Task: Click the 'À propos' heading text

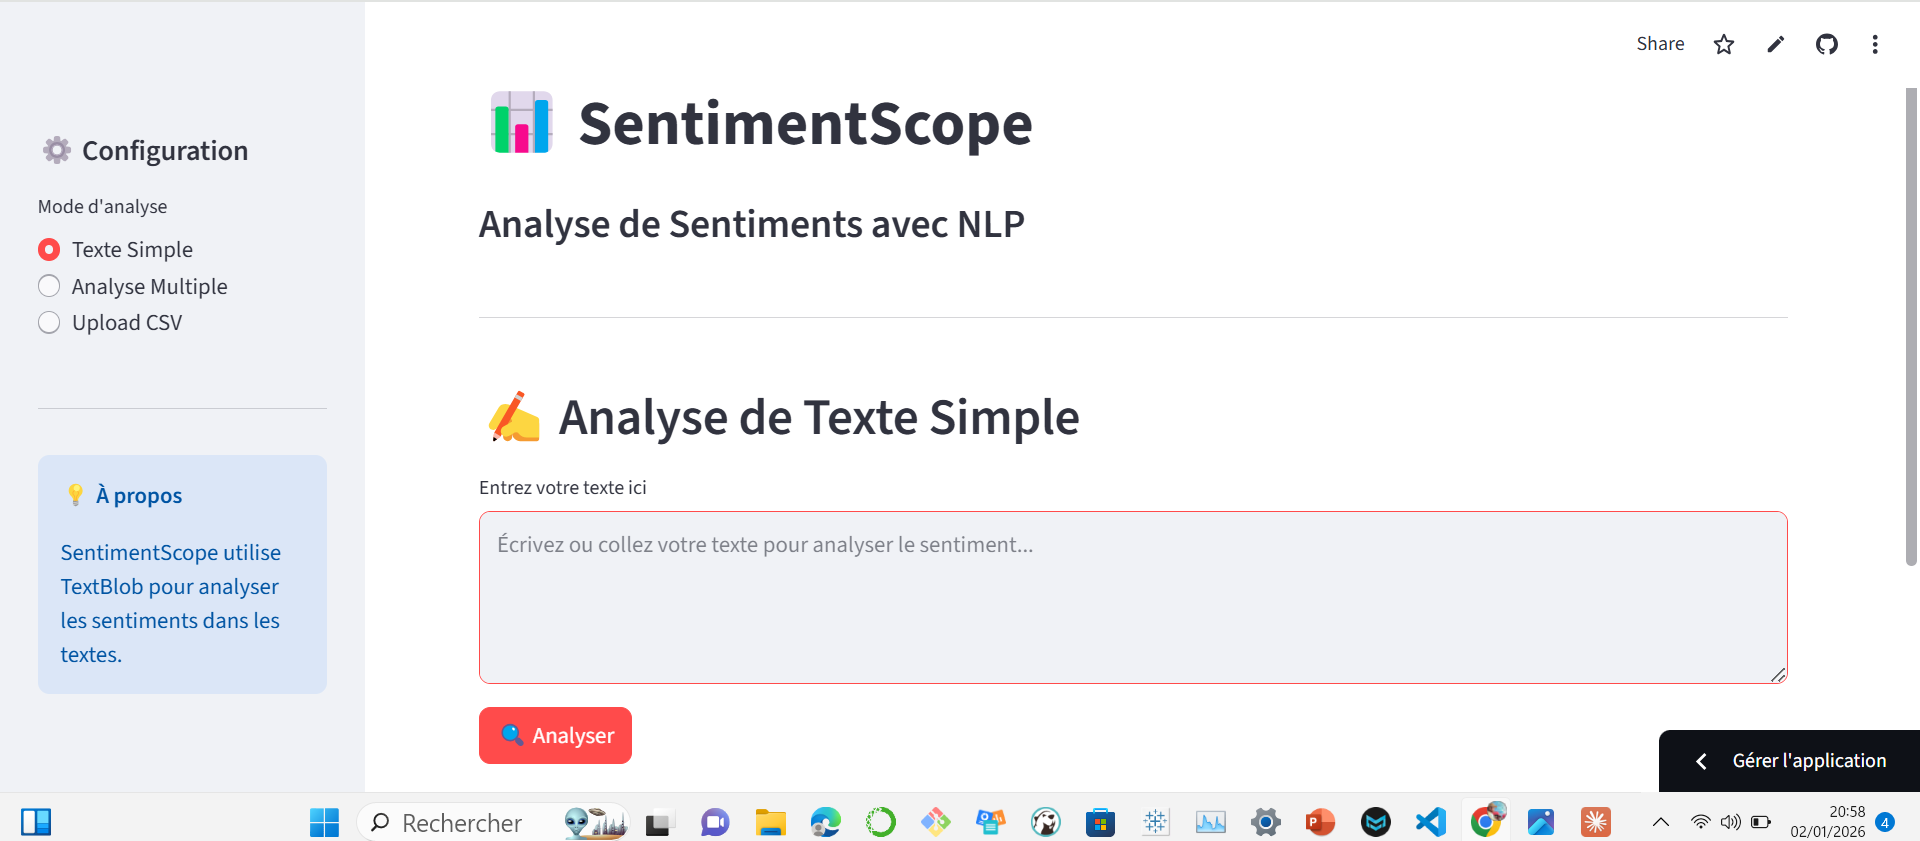Action: point(139,495)
